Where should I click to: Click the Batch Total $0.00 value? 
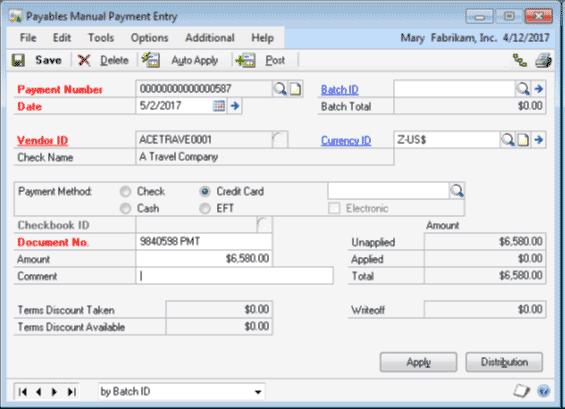470,106
